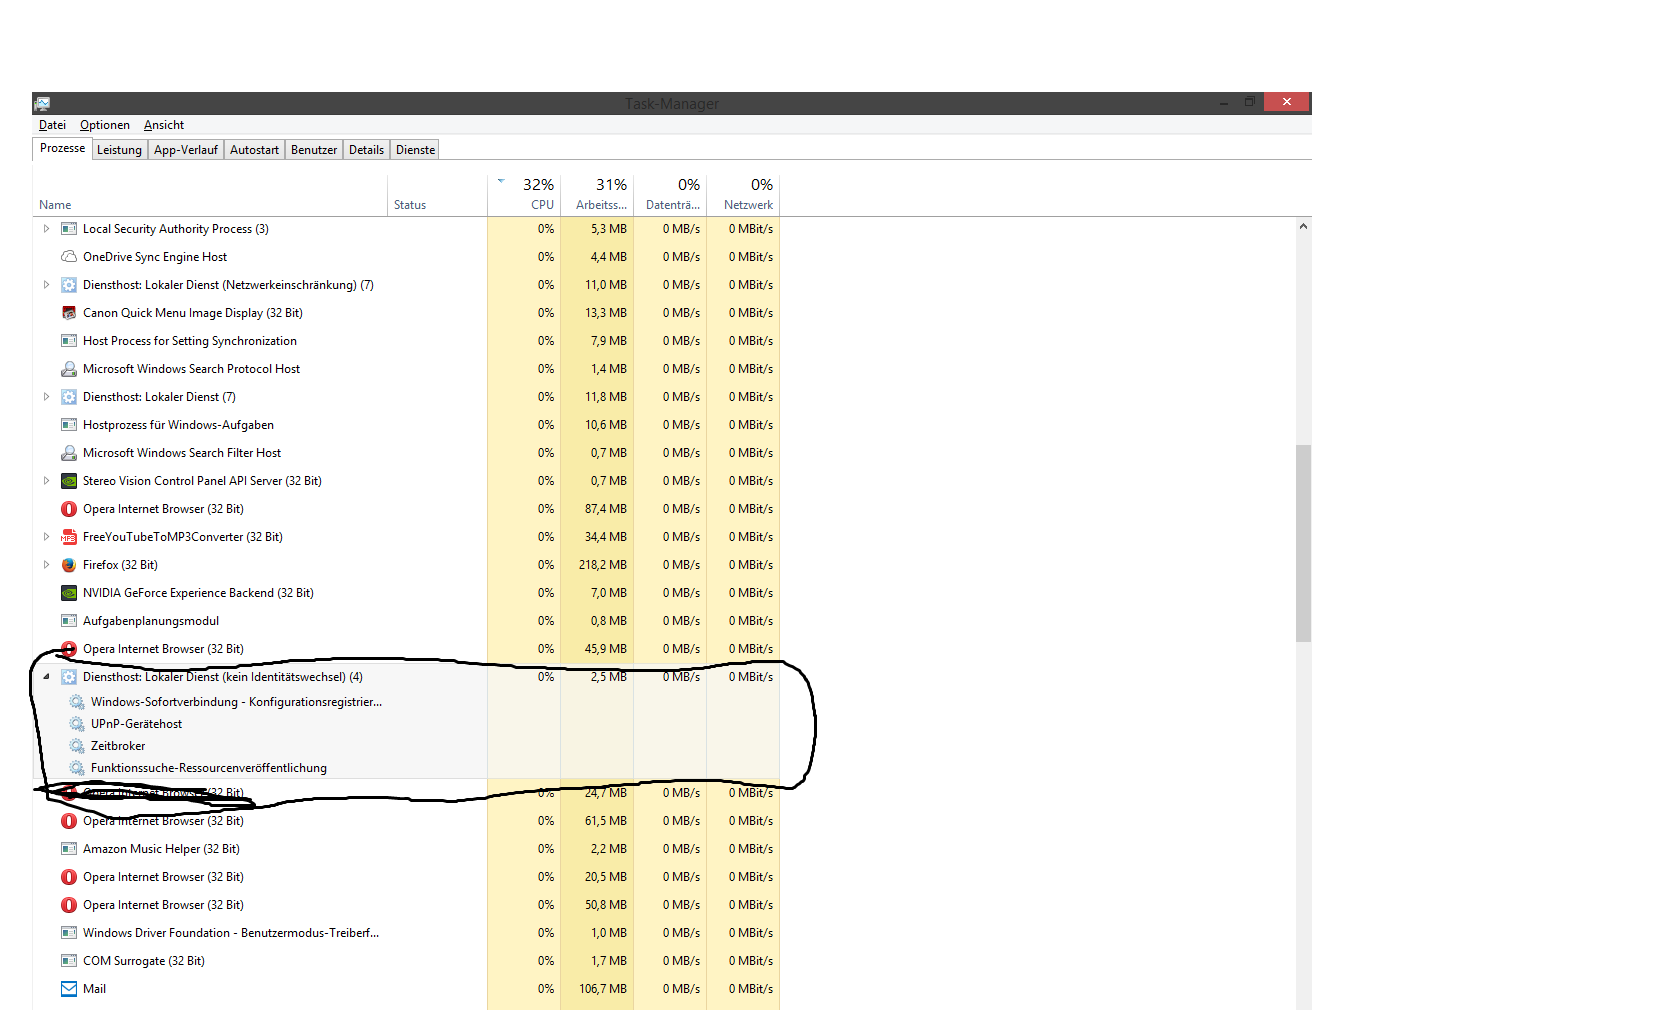Click the Aufgabenplanungsmodul icon
Screen dimensions: 1680x1010
[x=69, y=621]
